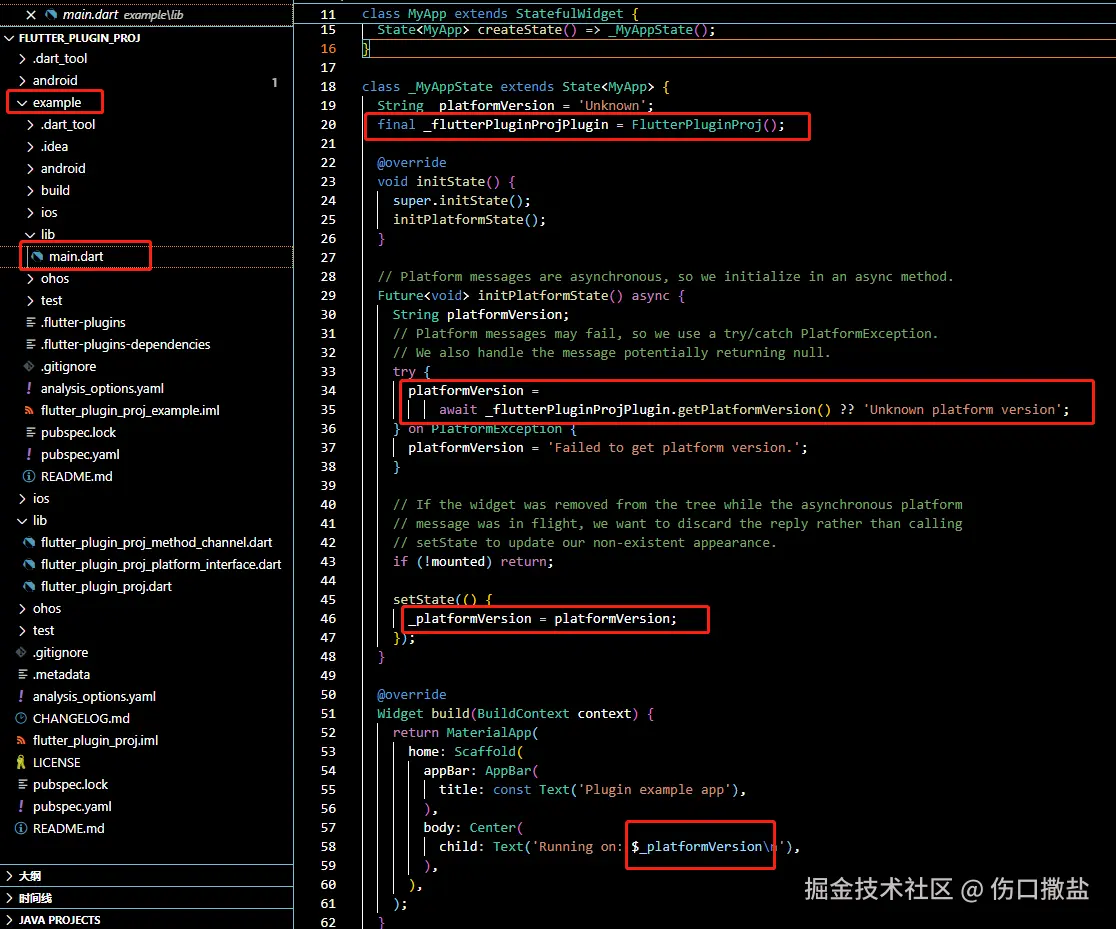Expand the android folder under example
This screenshot has width=1116, height=929.
tap(30, 169)
